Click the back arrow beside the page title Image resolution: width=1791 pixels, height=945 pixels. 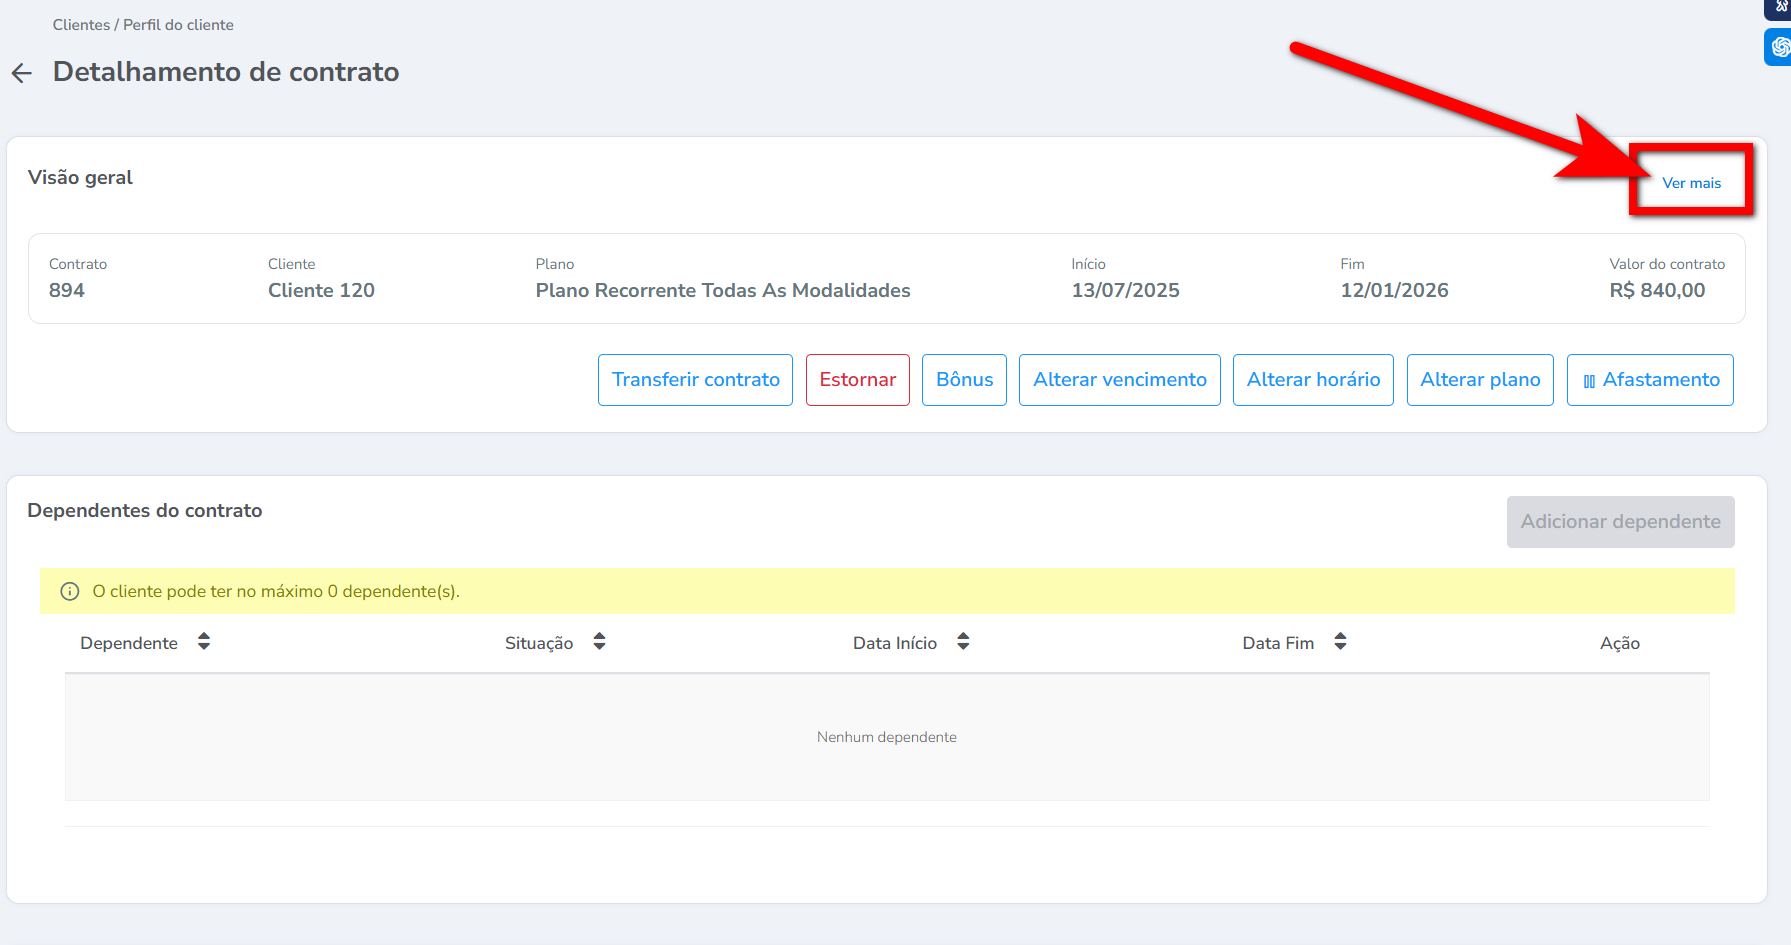[x=22, y=73]
